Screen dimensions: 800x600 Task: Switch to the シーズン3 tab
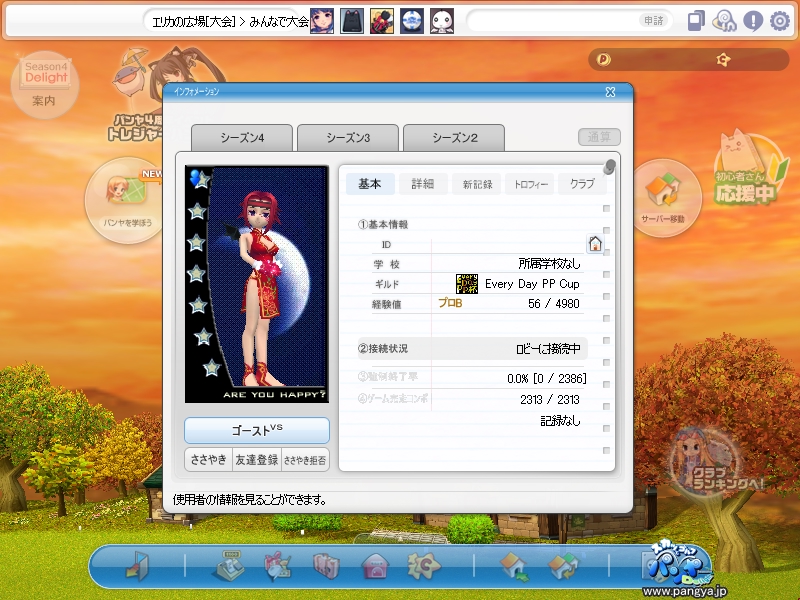coord(348,138)
